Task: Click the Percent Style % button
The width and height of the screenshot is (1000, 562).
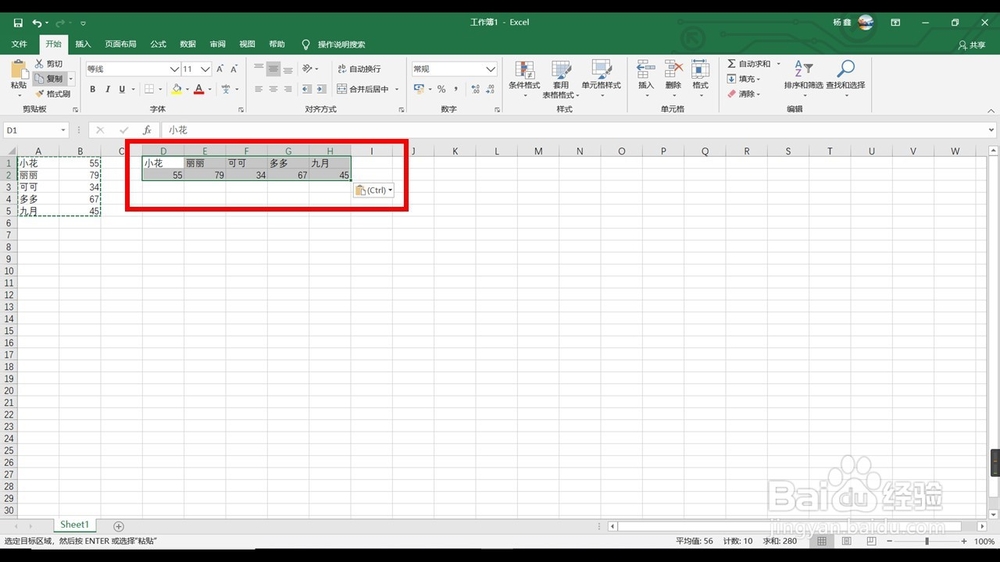Action: [x=441, y=89]
